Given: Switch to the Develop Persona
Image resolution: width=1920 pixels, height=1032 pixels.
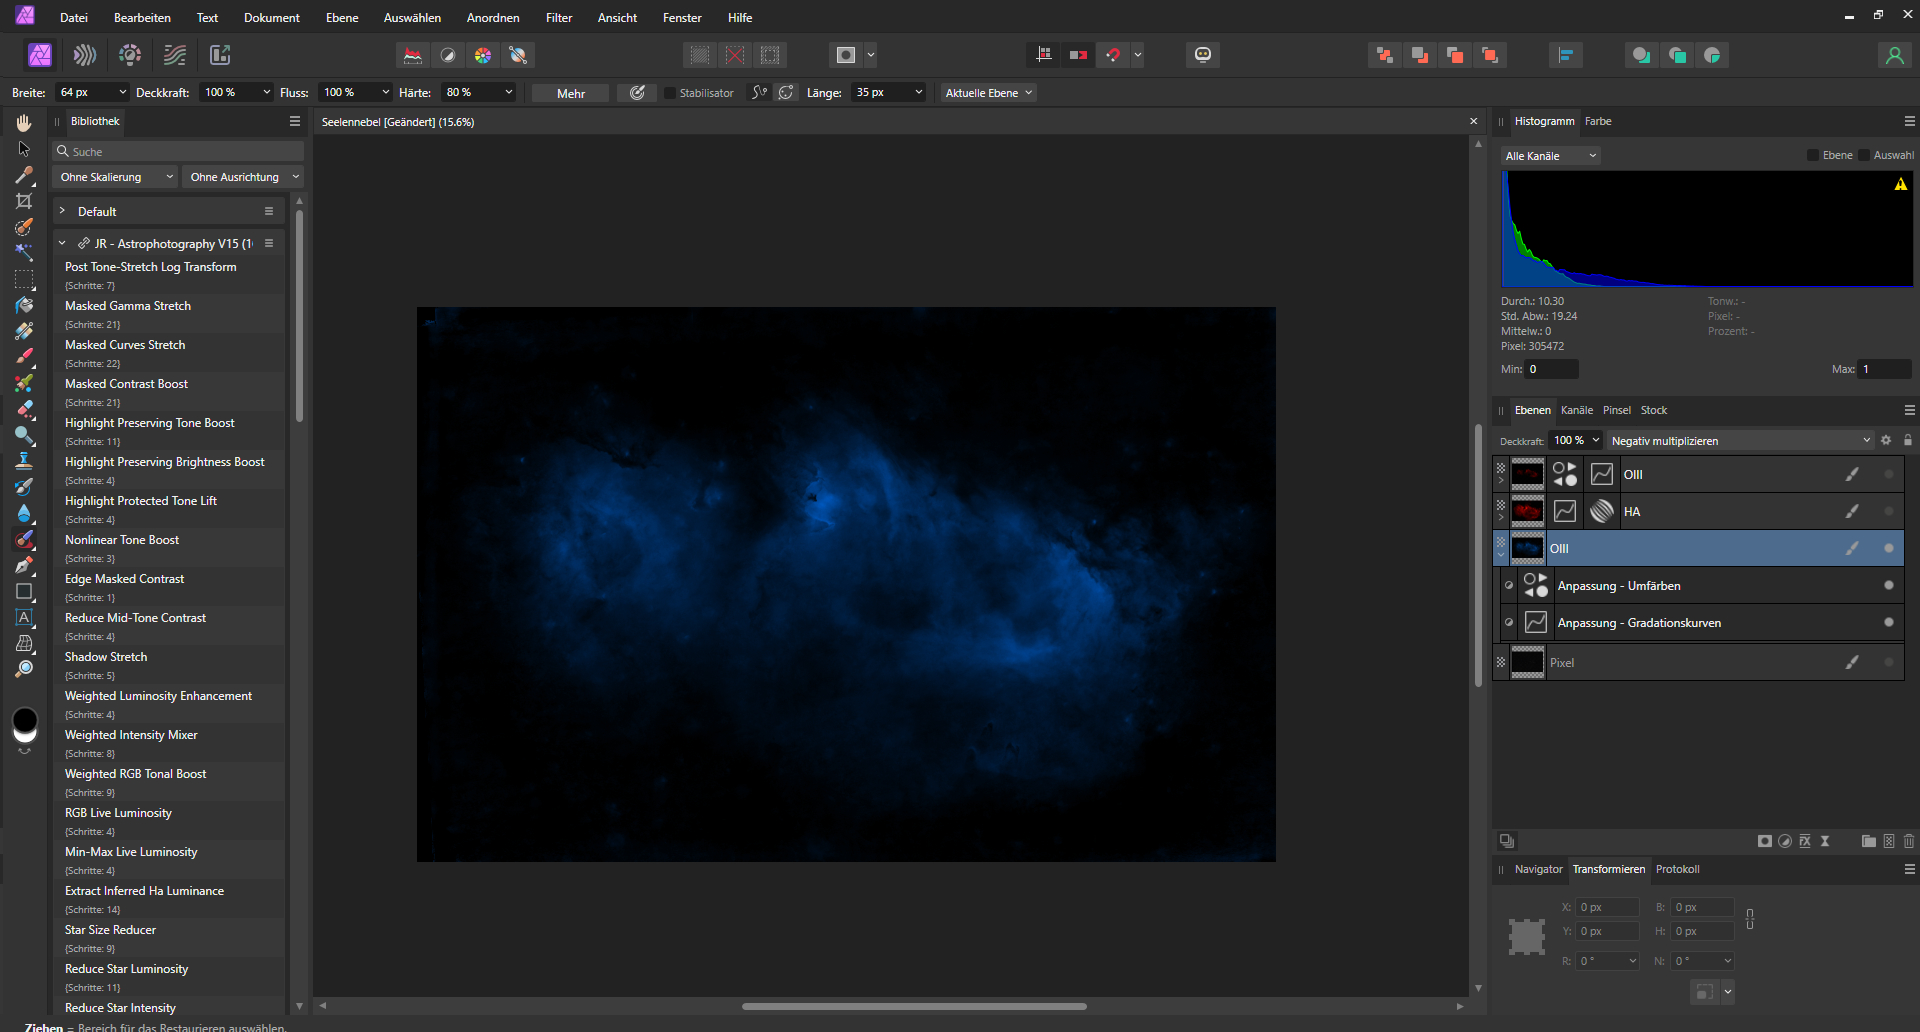Looking at the screenshot, I should (x=130, y=55).
